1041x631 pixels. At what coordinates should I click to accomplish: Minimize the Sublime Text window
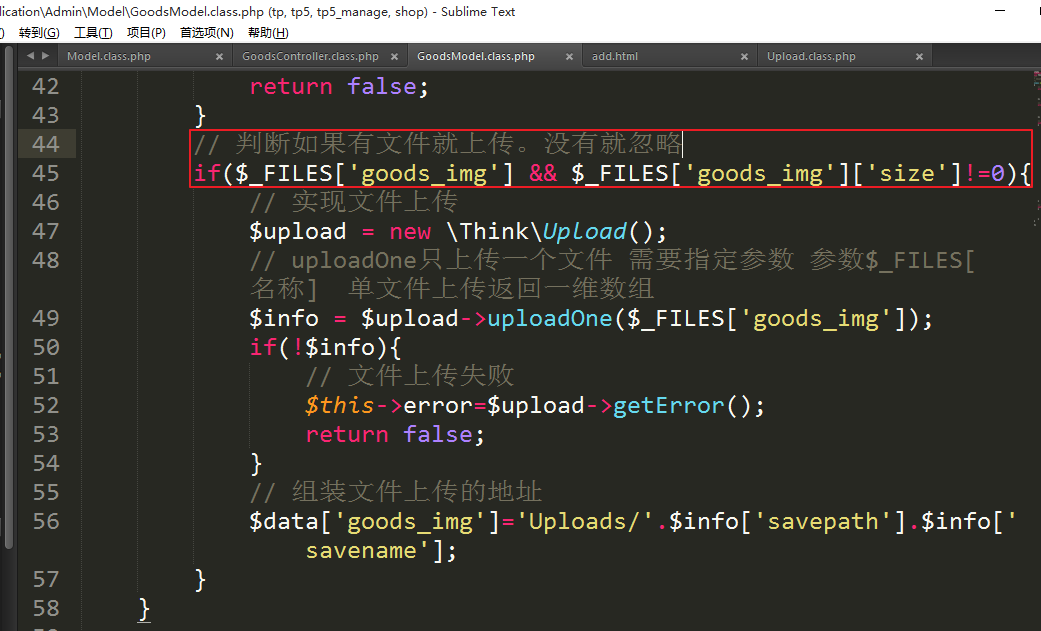coord(1000,11)
